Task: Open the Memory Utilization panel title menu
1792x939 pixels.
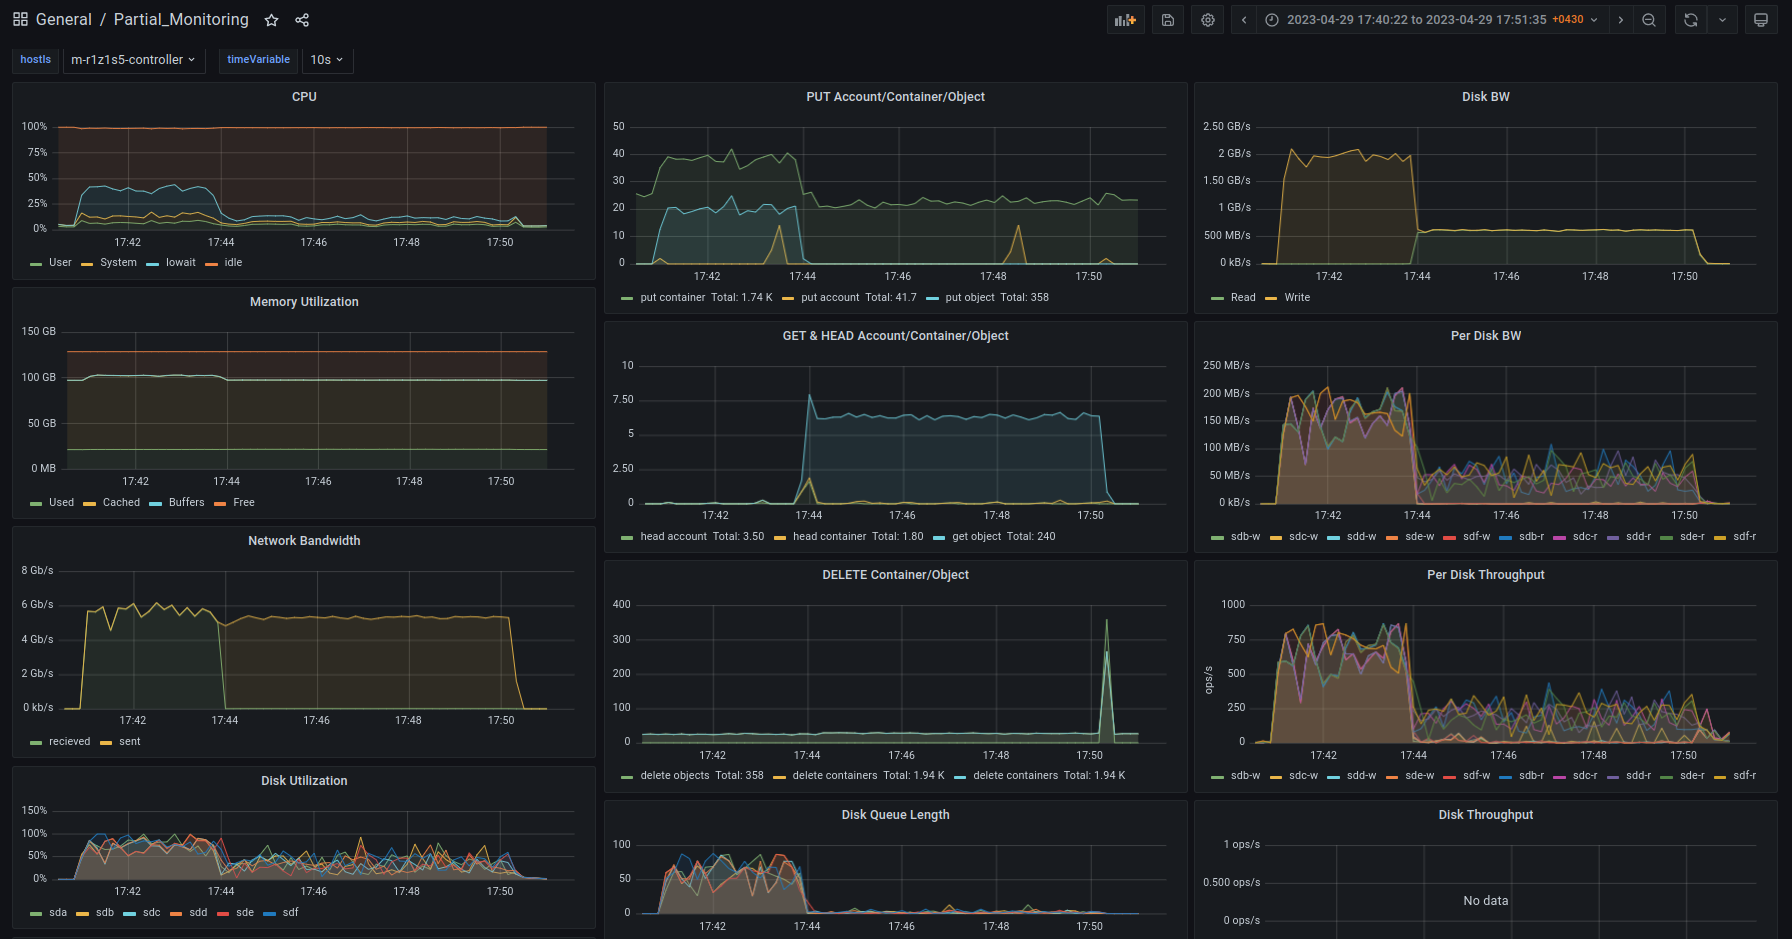Action: [x=304, y=302]
